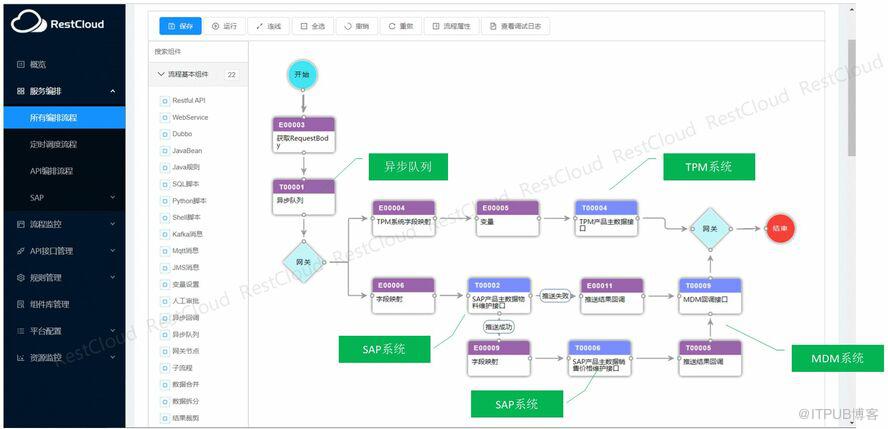Image resolution: width=888 pixels, height=429 pixels.
Task: Select node T00006 SAP销售价格维护接口
Action: tap(600, 358)
